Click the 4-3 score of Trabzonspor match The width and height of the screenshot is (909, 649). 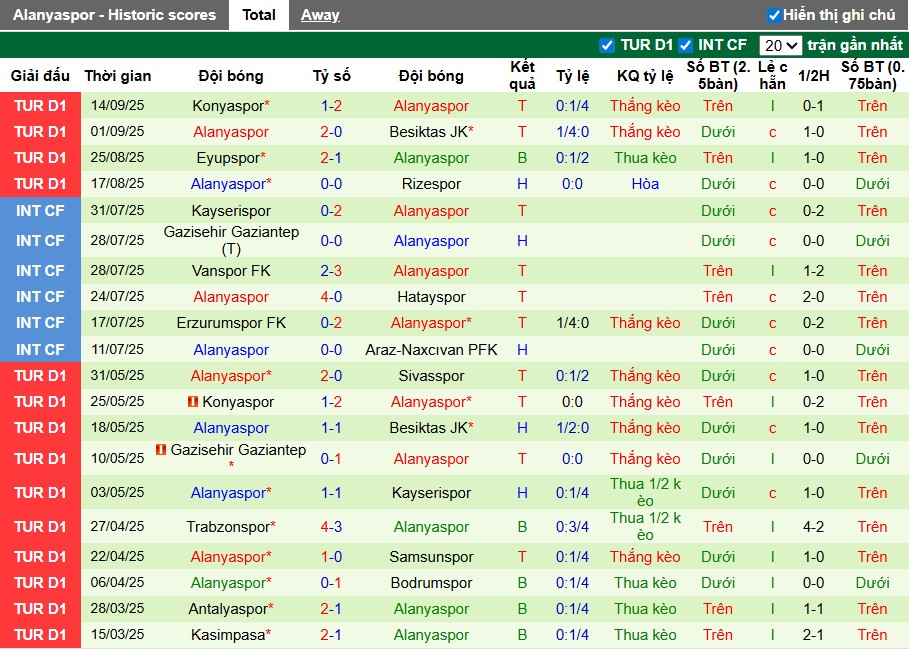click(331, 527)
